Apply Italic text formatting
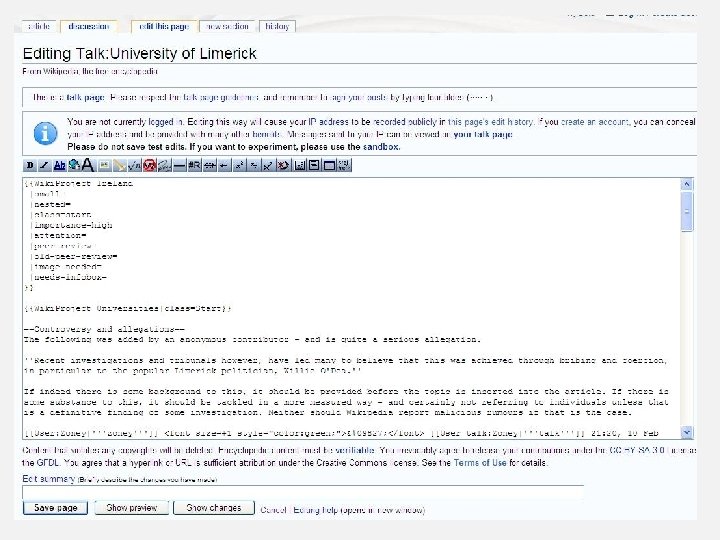The height and width of the screenshot is (540, 720). coord(45,165)
